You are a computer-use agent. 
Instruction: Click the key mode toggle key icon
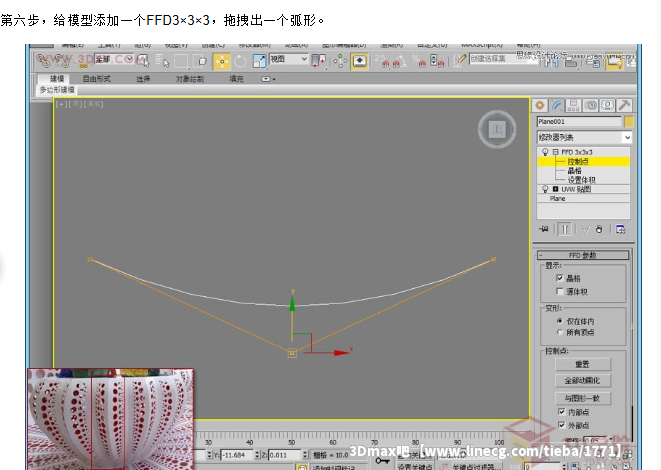click(x=382, y=461)
